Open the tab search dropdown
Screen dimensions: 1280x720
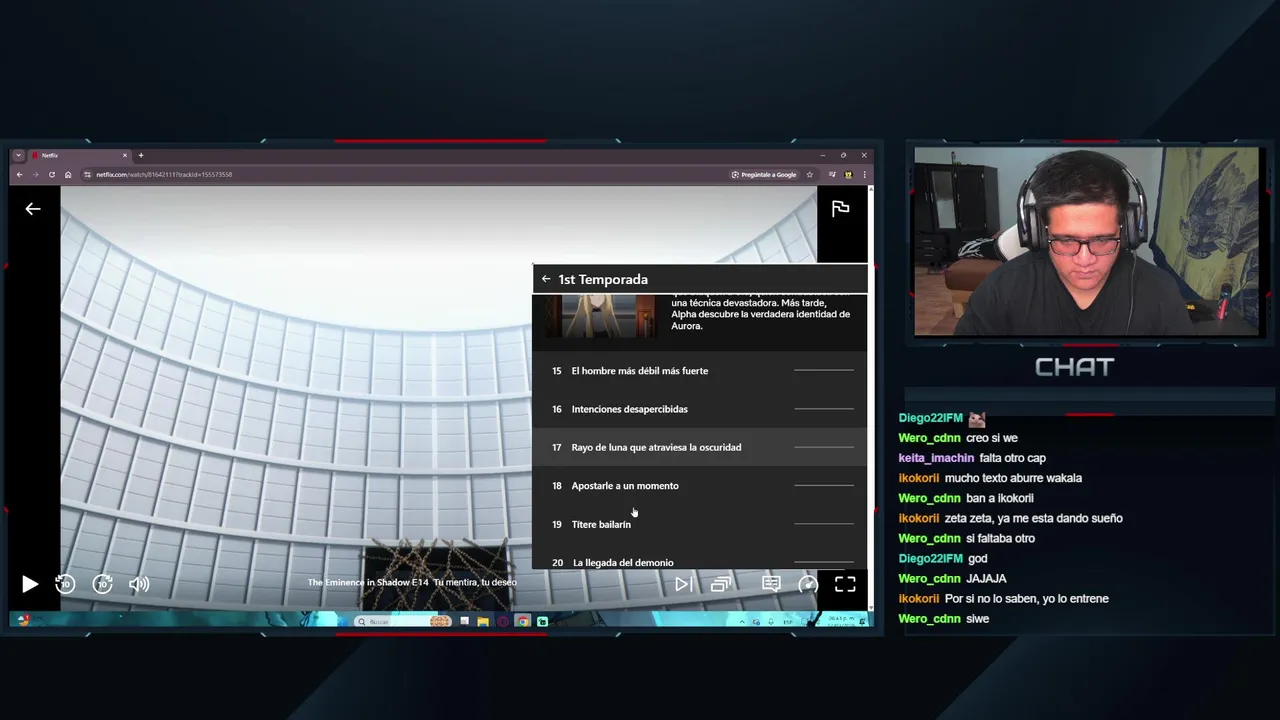(x=17, y=155)
